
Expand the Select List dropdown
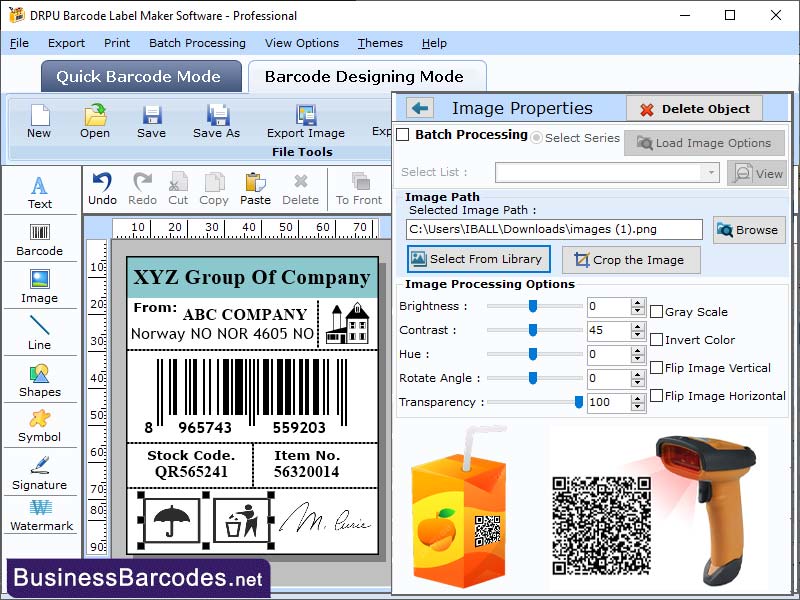[710, 172]
